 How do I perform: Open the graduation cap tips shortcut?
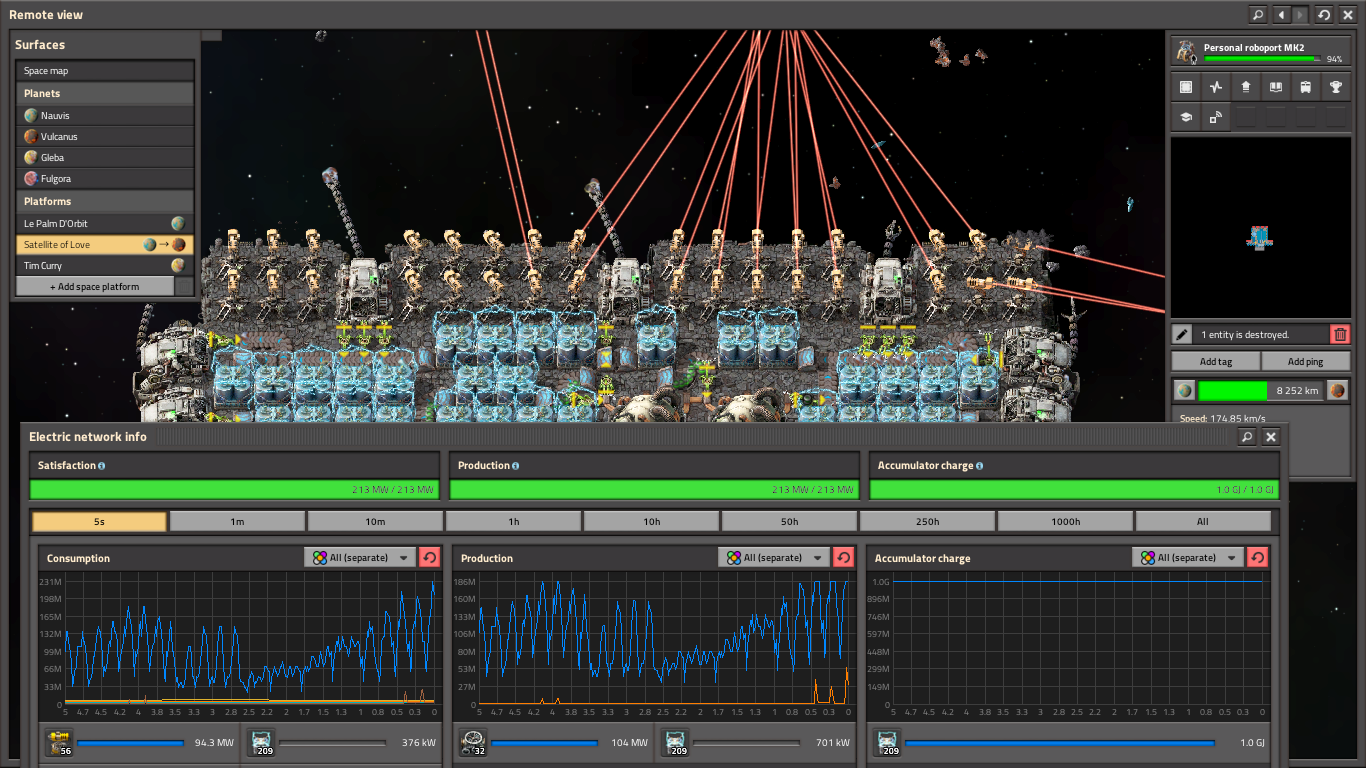[1186, 117]
